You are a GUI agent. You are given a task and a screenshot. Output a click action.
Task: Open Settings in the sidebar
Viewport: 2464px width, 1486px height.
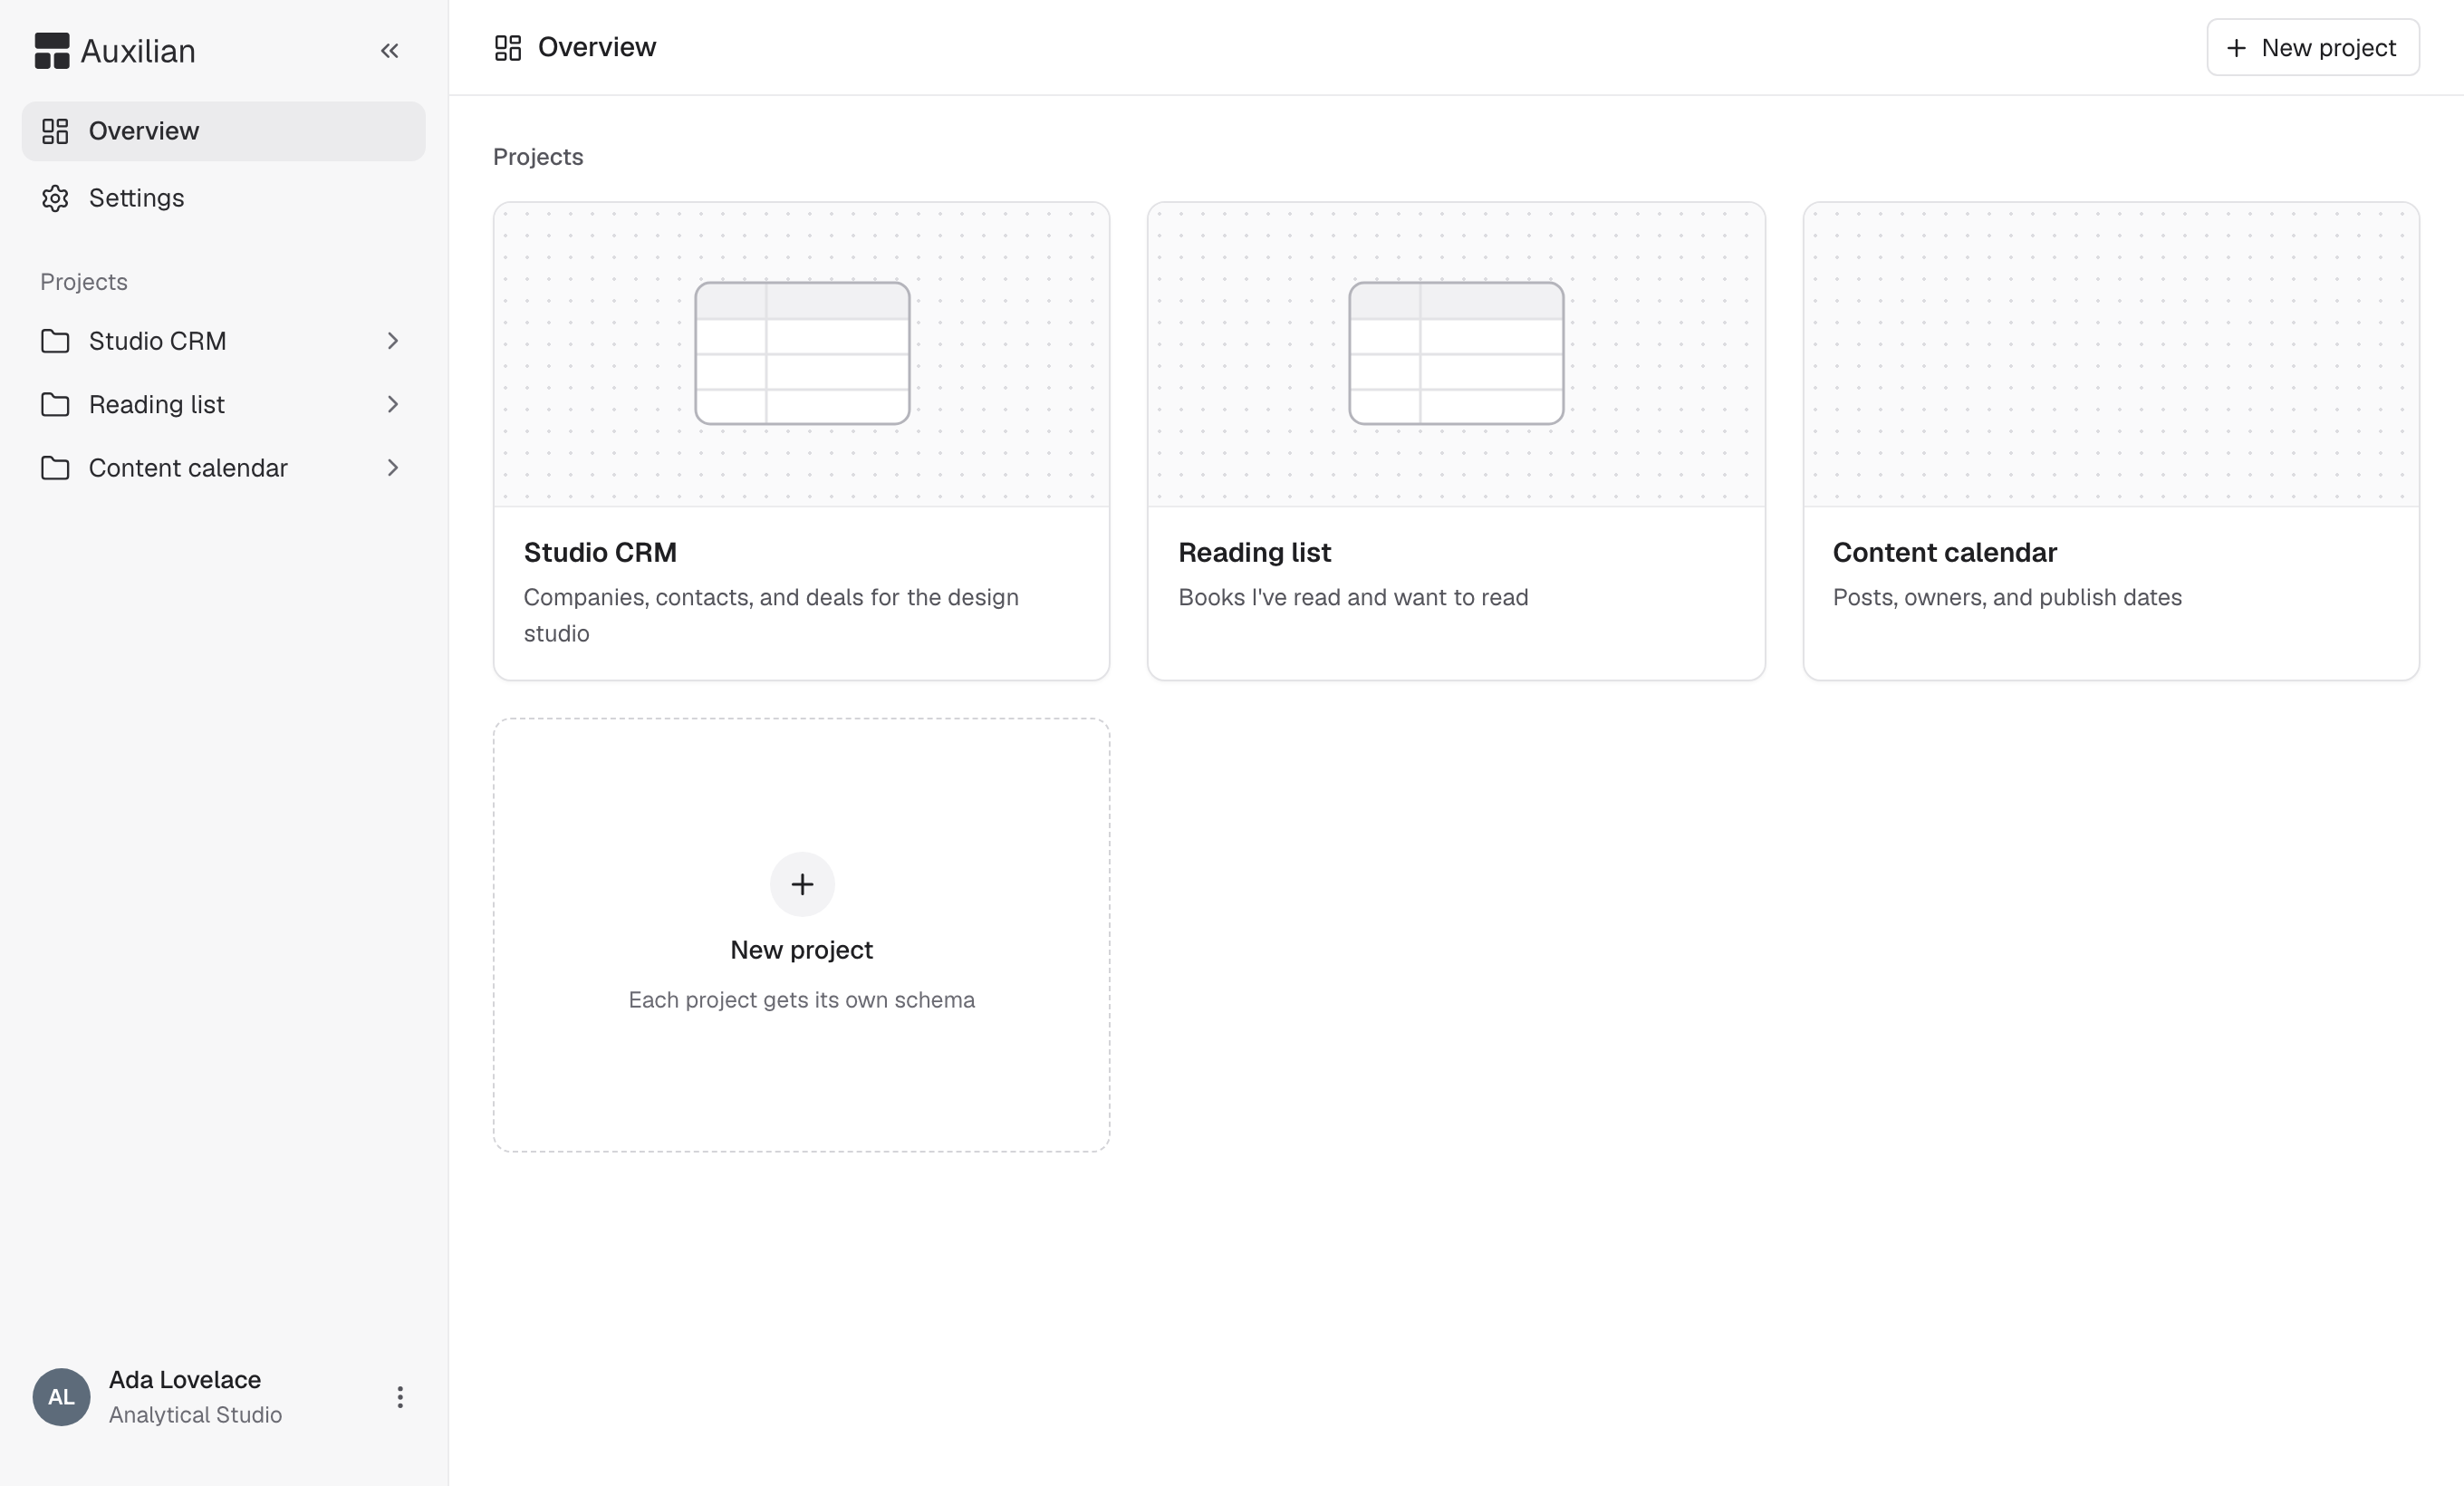(x=223, y=198)
